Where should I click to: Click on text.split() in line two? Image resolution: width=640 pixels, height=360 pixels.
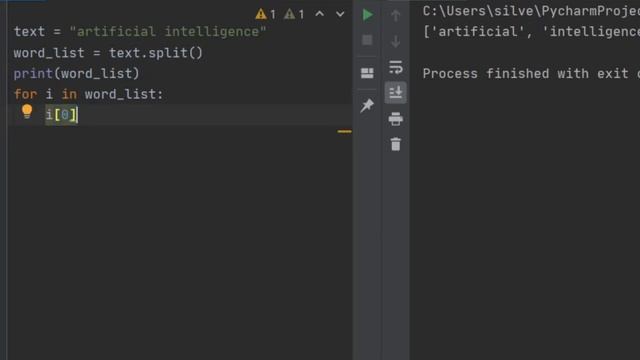coord(156,53)
